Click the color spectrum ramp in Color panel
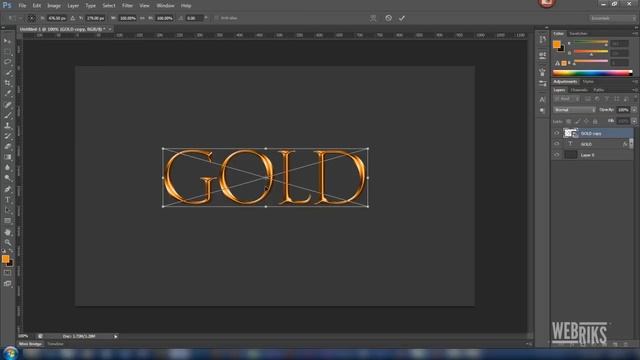Viewport: 640px width, 360px height. (593, 73)
